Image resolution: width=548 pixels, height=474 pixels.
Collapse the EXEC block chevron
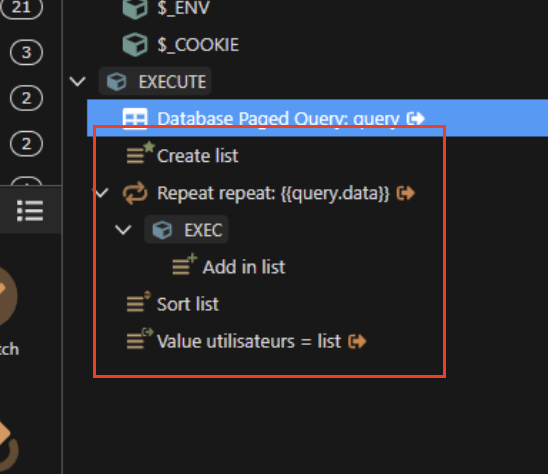point(123,230)
